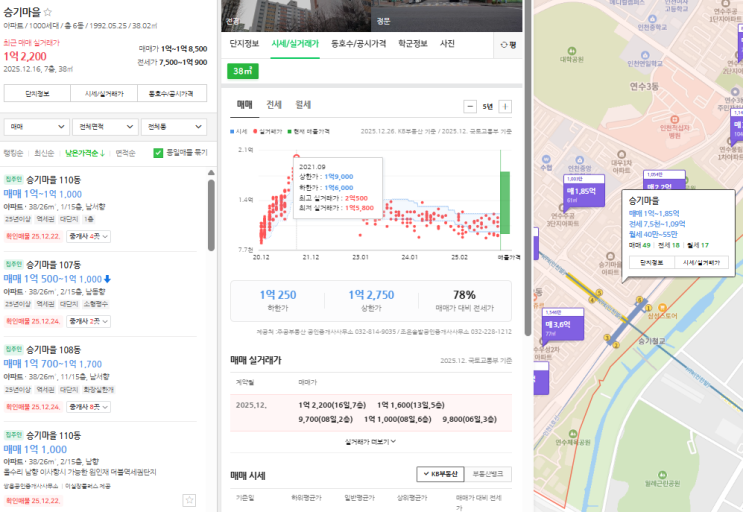Click 1억 2,200(16일,7층) transaction entry
Screen dimensions: 743x512
[x=332, y=405]
